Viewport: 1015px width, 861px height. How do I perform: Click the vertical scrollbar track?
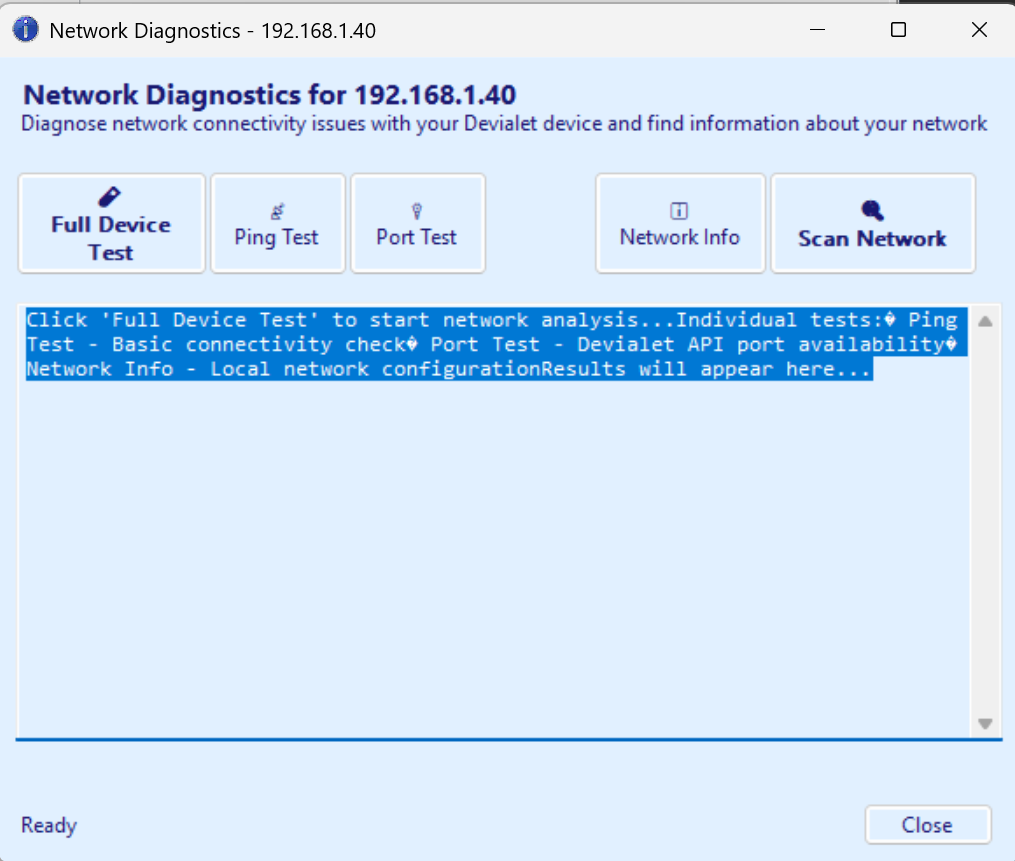[x=985, y=520]
